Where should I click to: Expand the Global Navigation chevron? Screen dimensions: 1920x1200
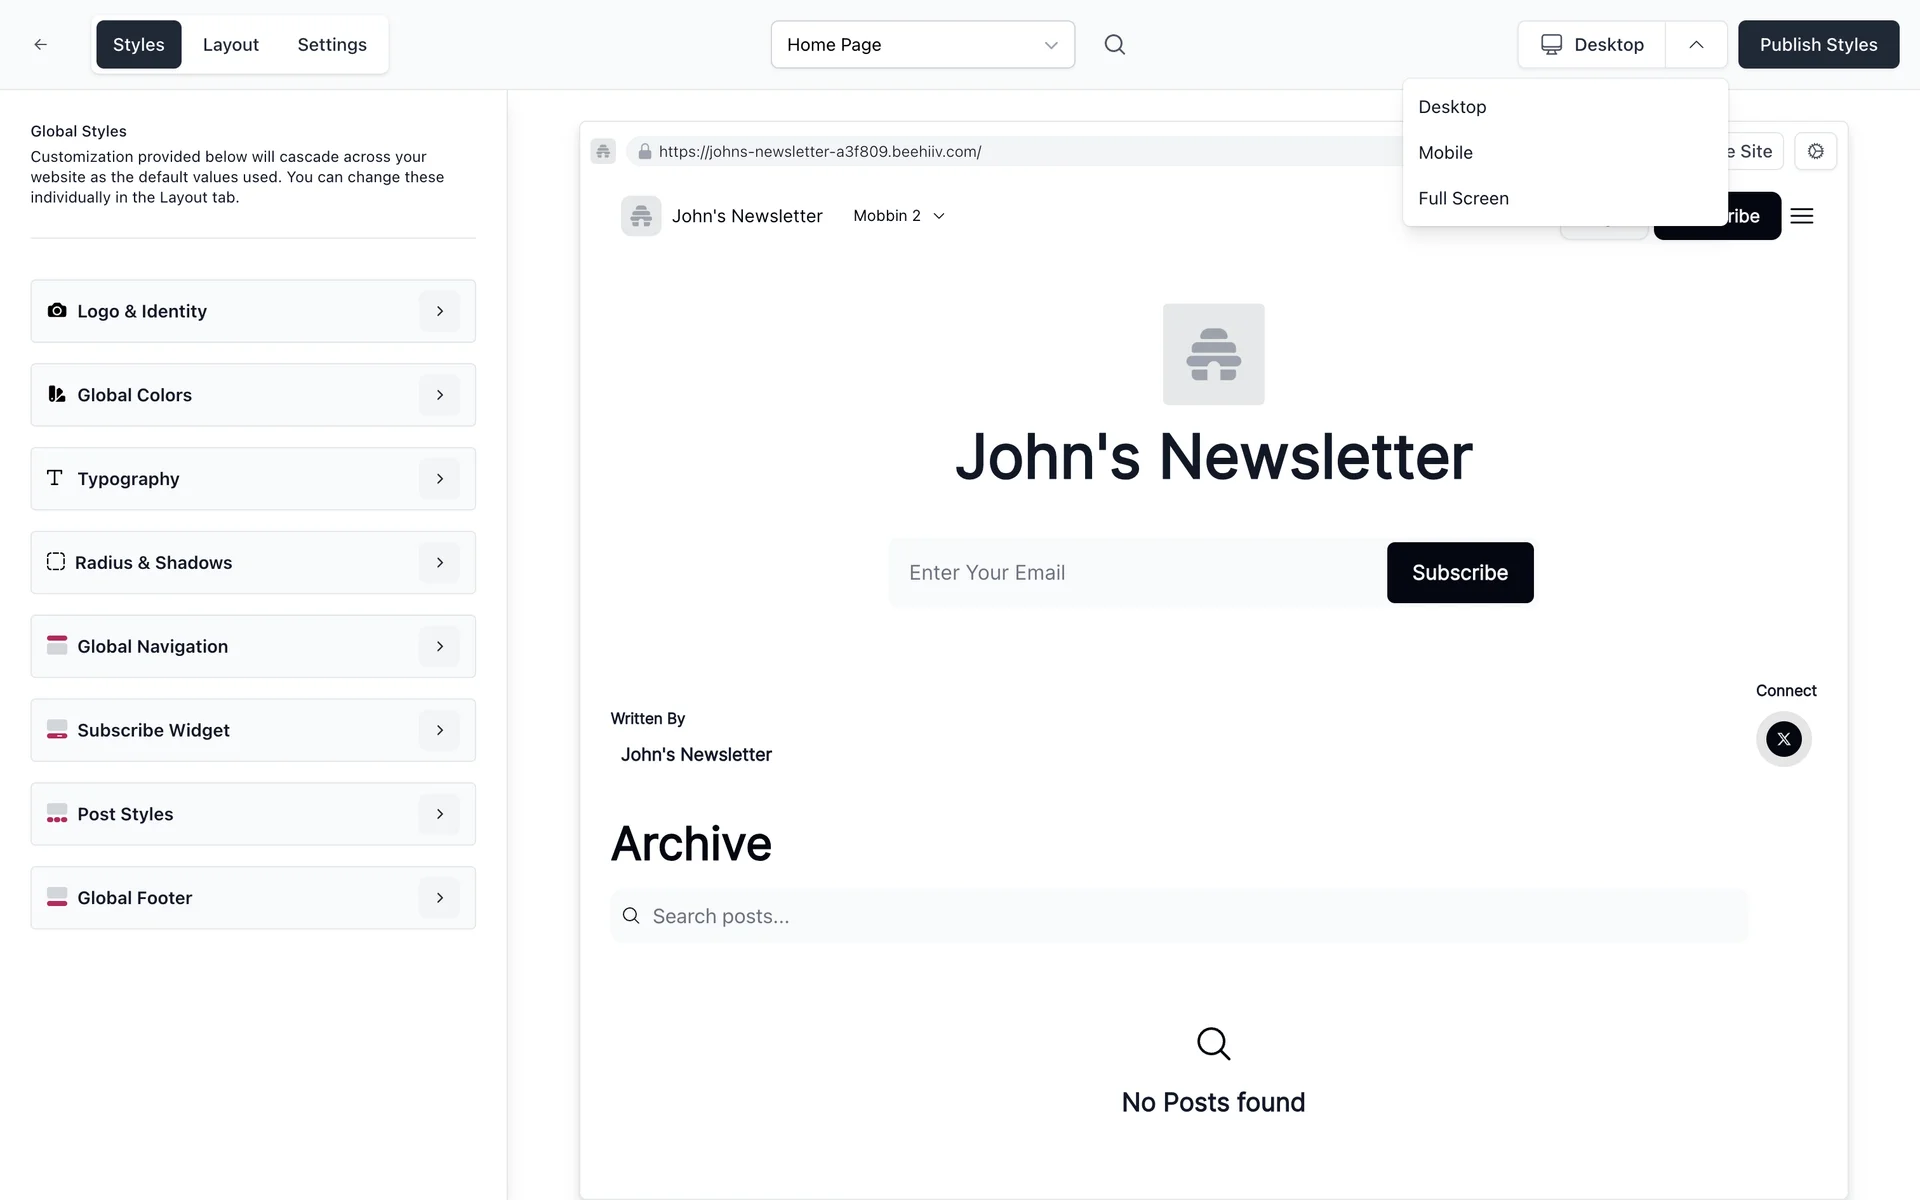[x=439, y=647]
